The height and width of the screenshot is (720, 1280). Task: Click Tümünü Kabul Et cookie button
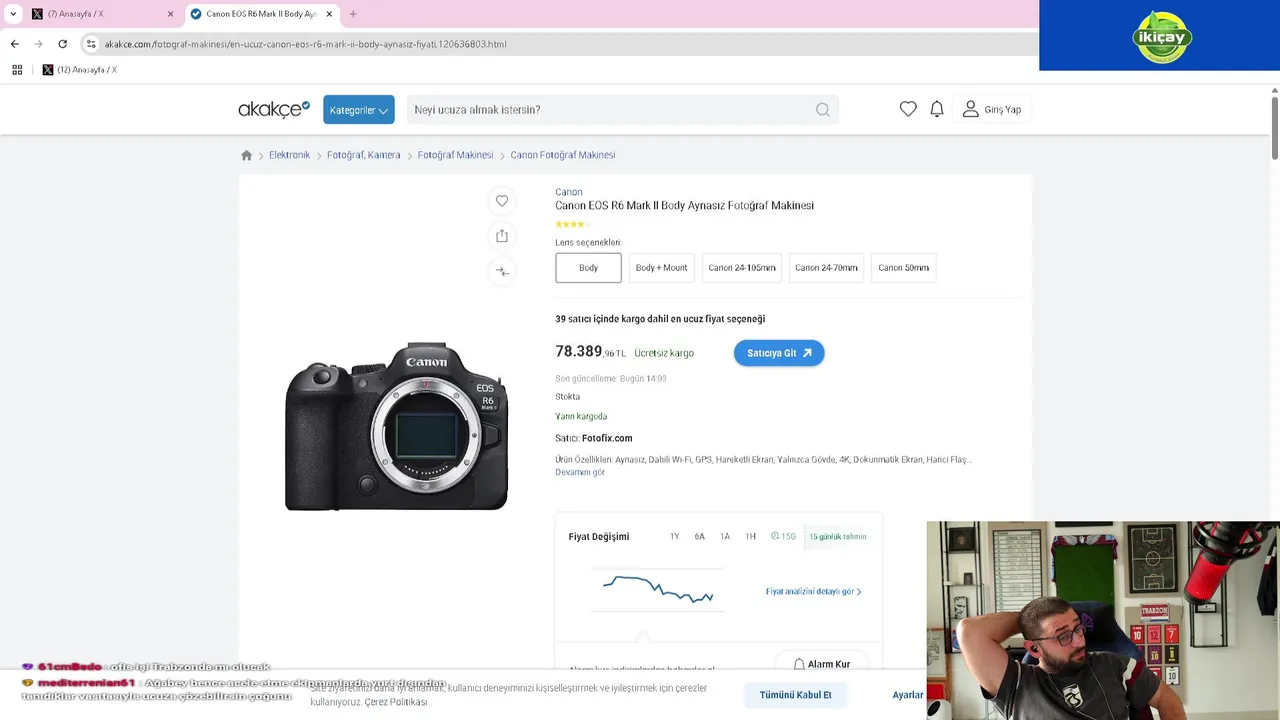click(x=795, y=695)
